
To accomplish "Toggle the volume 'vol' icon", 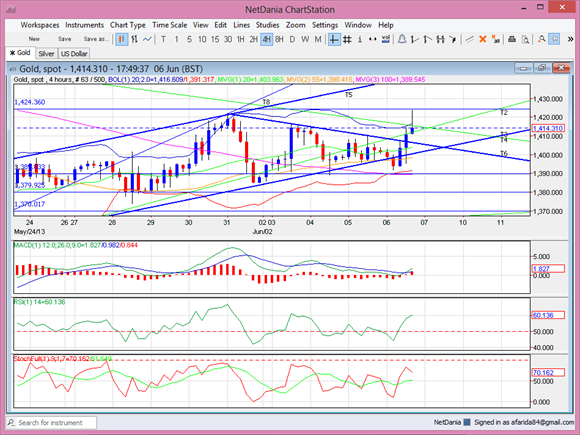I will (385, 39).
